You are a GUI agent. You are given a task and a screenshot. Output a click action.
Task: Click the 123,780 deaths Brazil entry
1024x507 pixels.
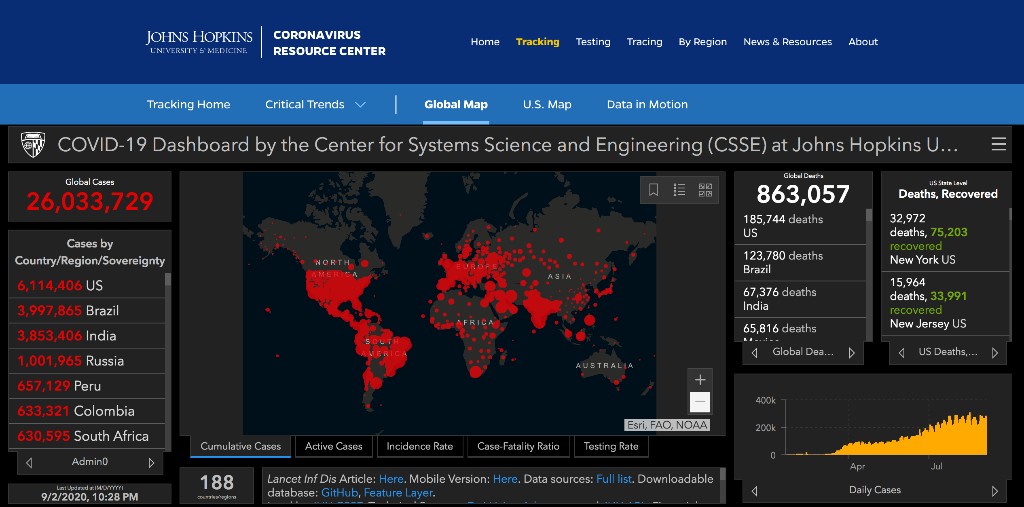point(800,263)
